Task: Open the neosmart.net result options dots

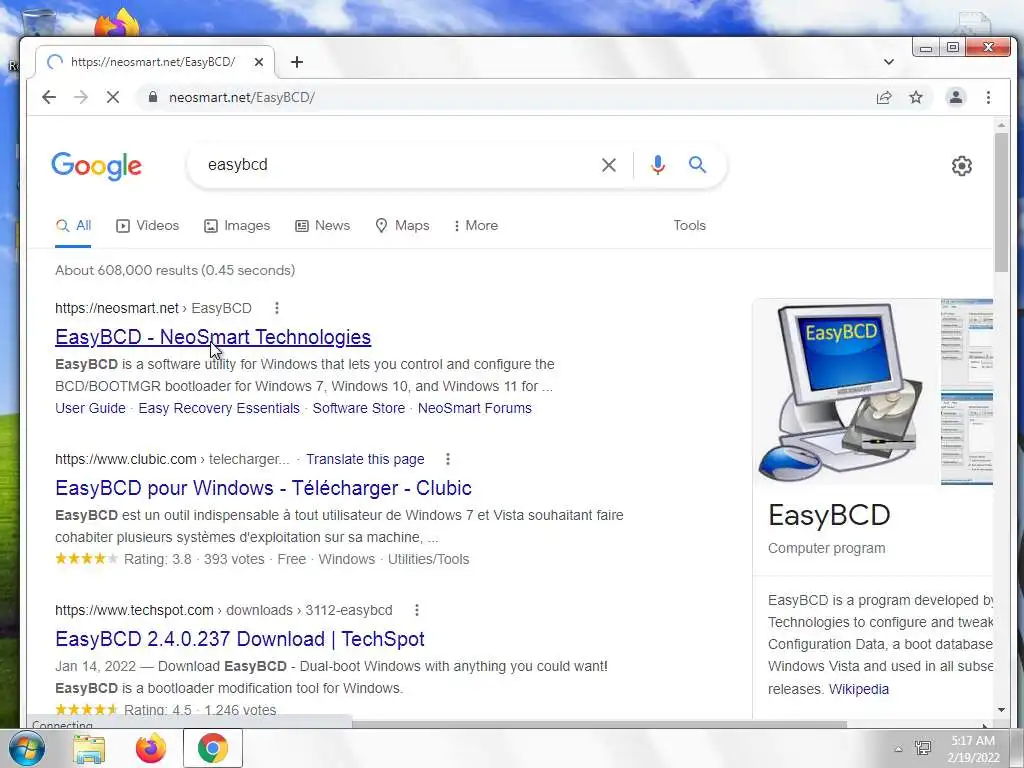Action: (277, 308)
